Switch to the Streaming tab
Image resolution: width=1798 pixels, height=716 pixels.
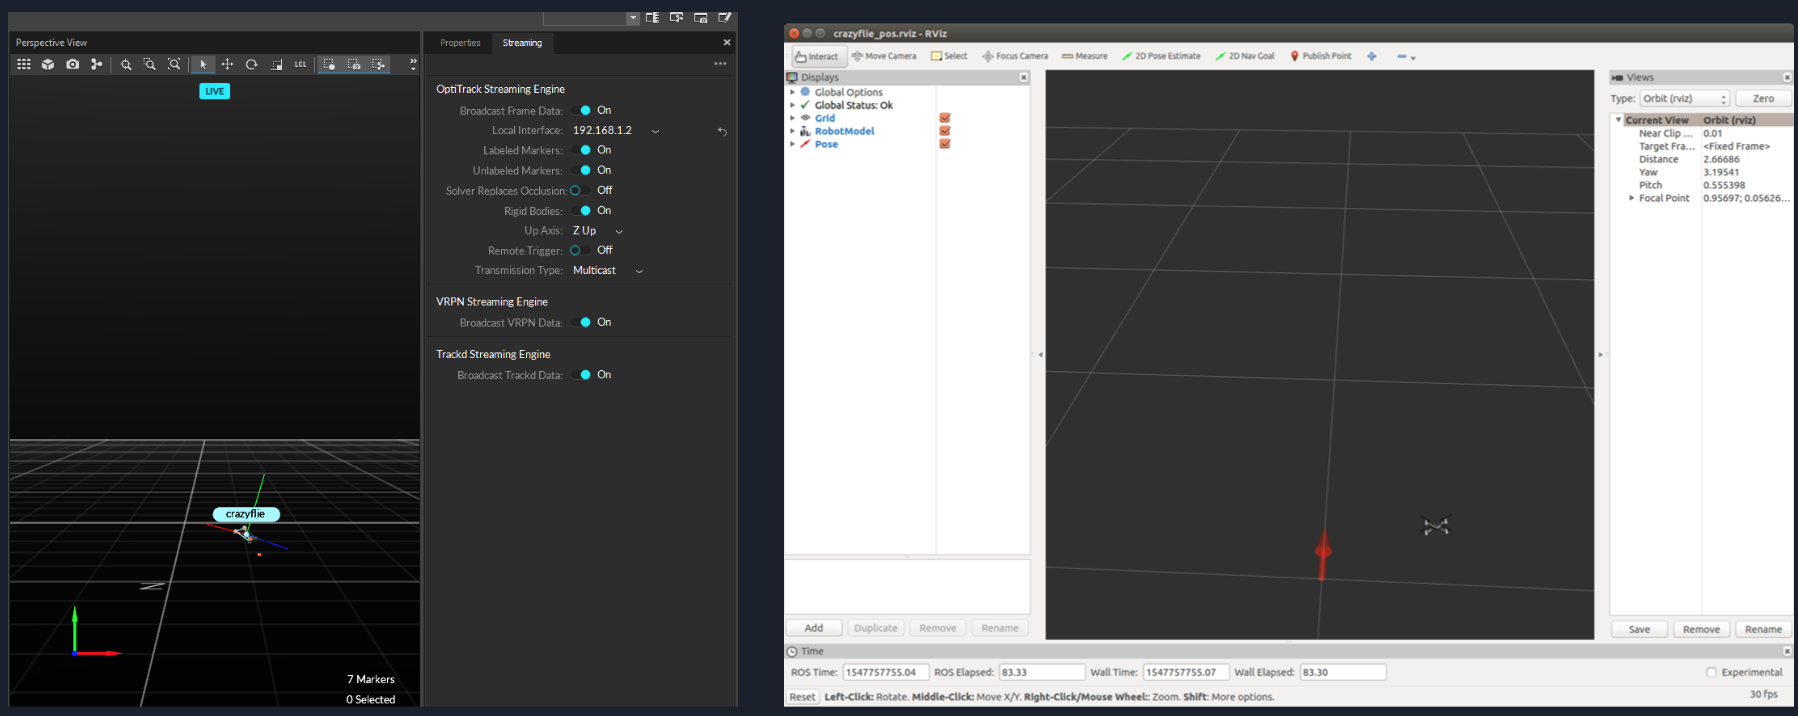click(522, 43)
